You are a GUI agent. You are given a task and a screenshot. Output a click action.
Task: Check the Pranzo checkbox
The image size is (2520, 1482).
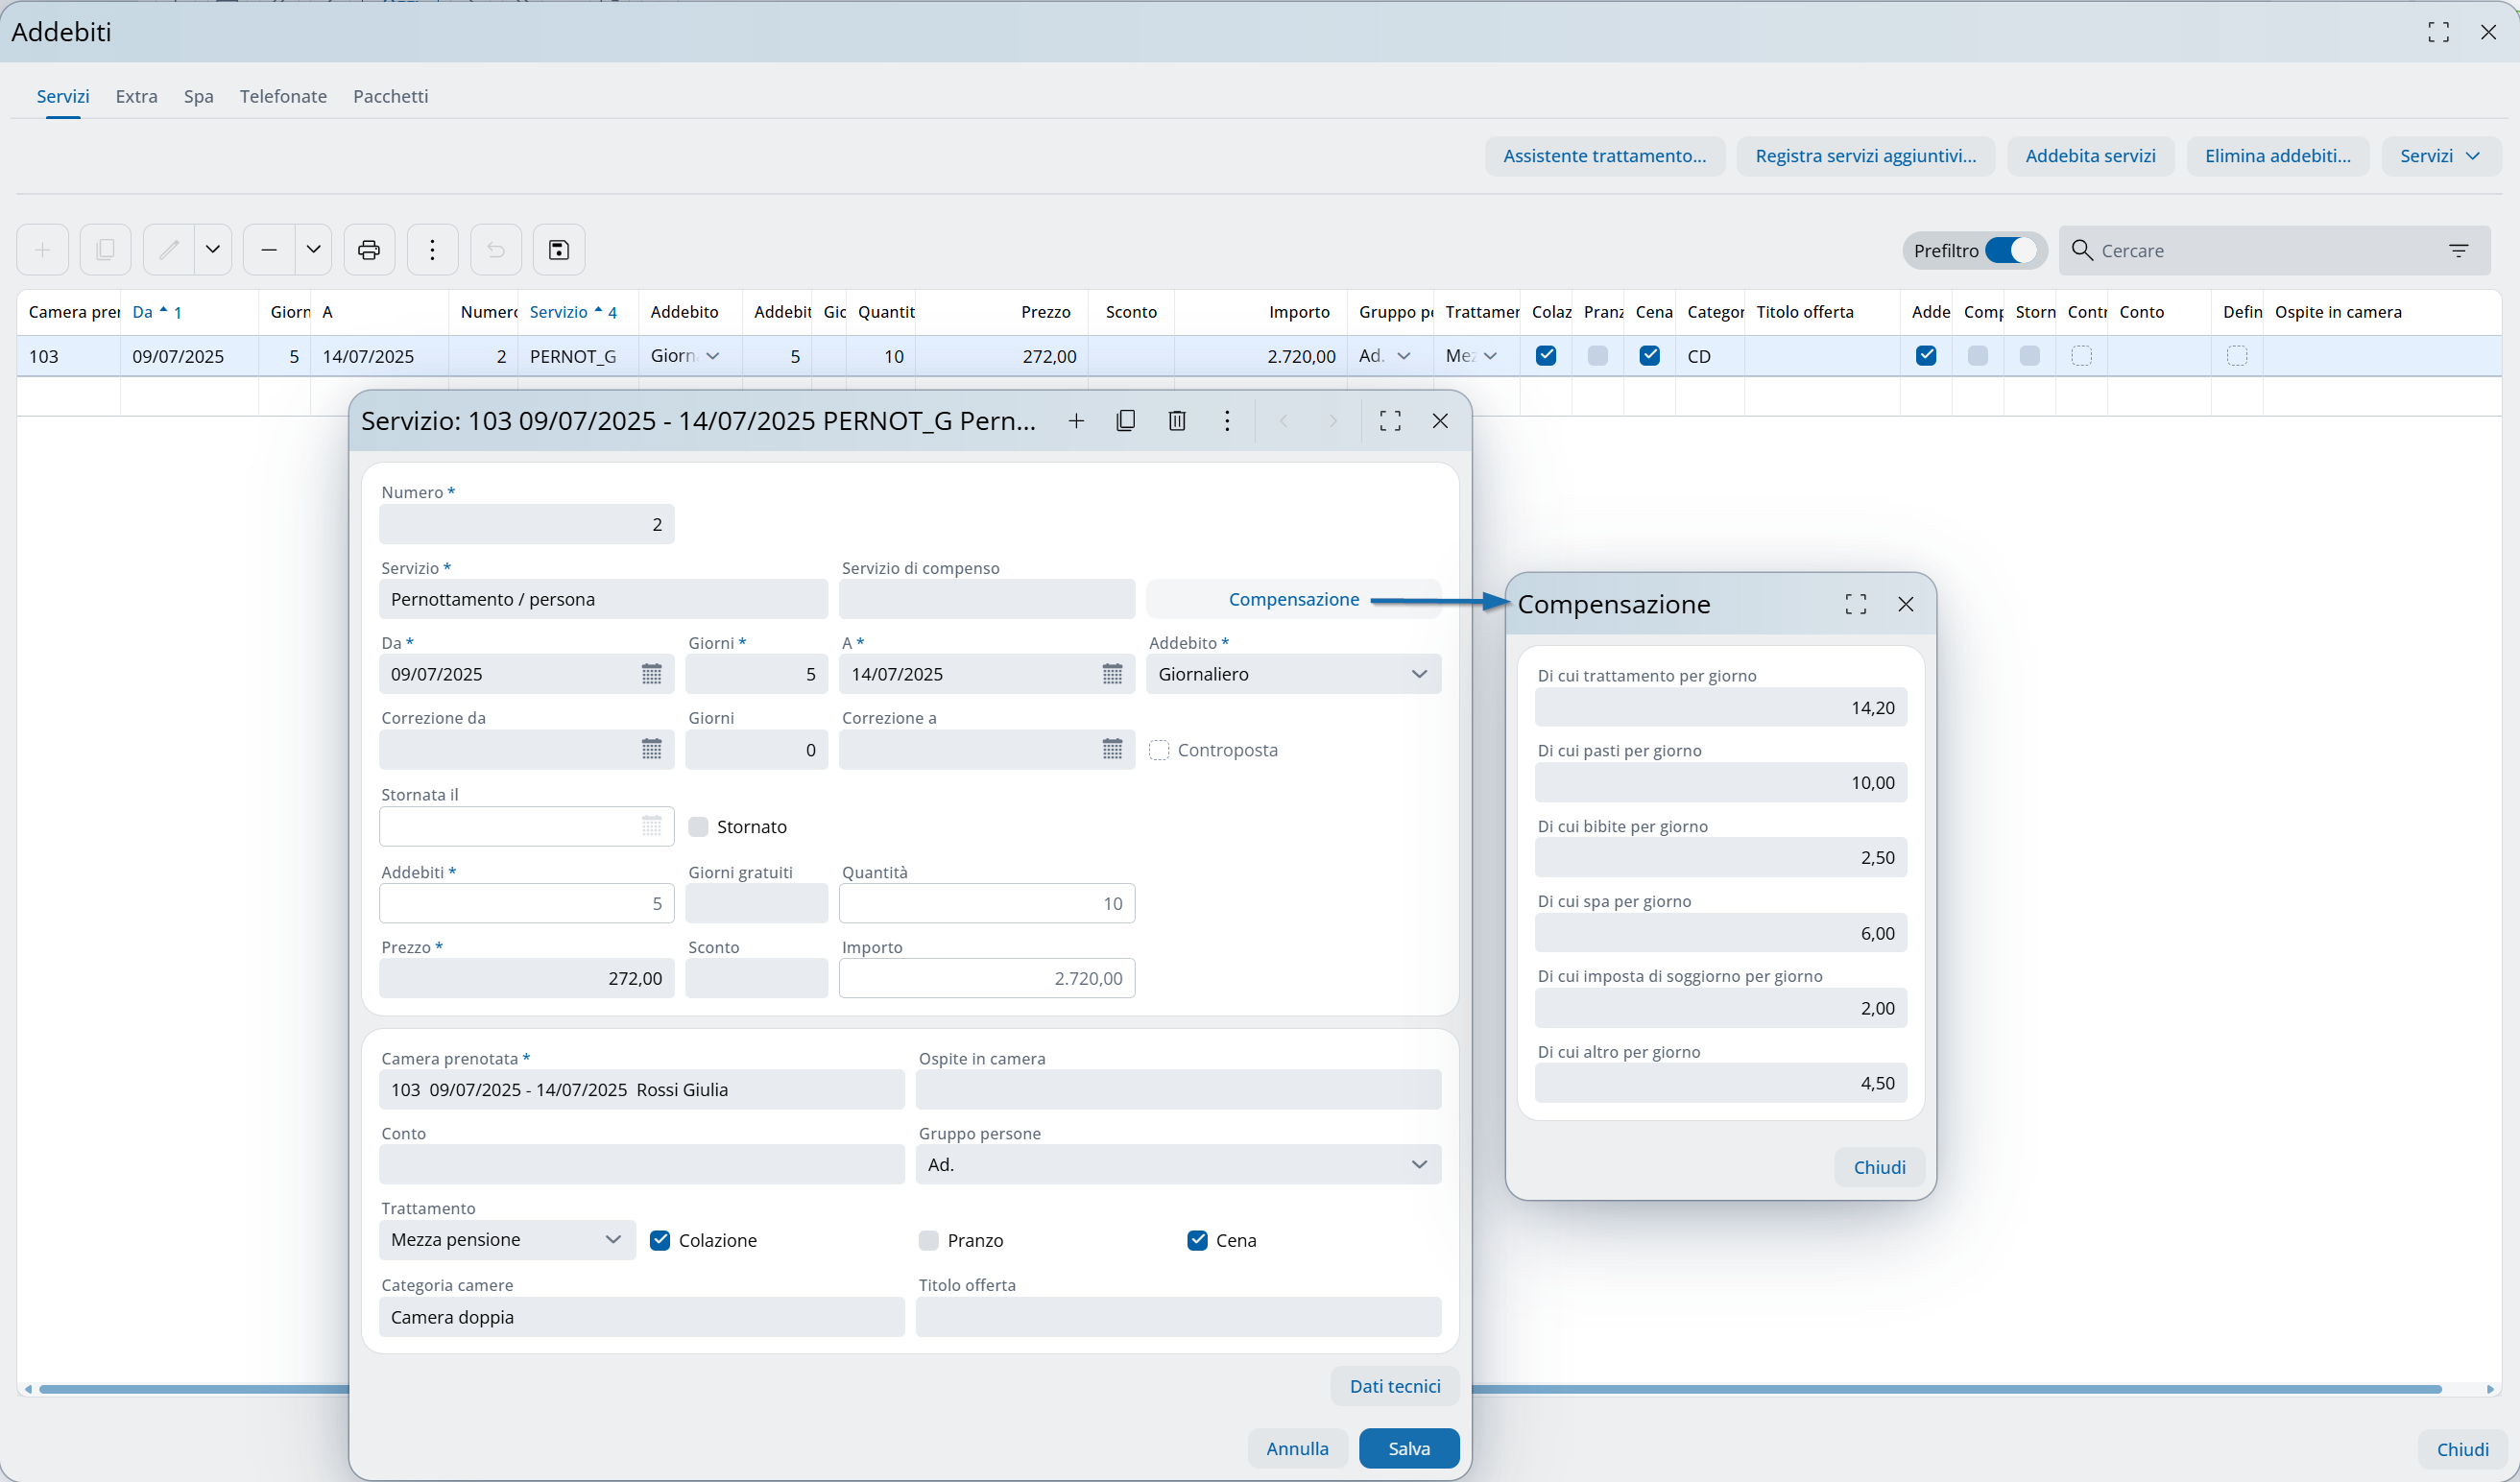pyautogui.click(x=929, y=1241)
